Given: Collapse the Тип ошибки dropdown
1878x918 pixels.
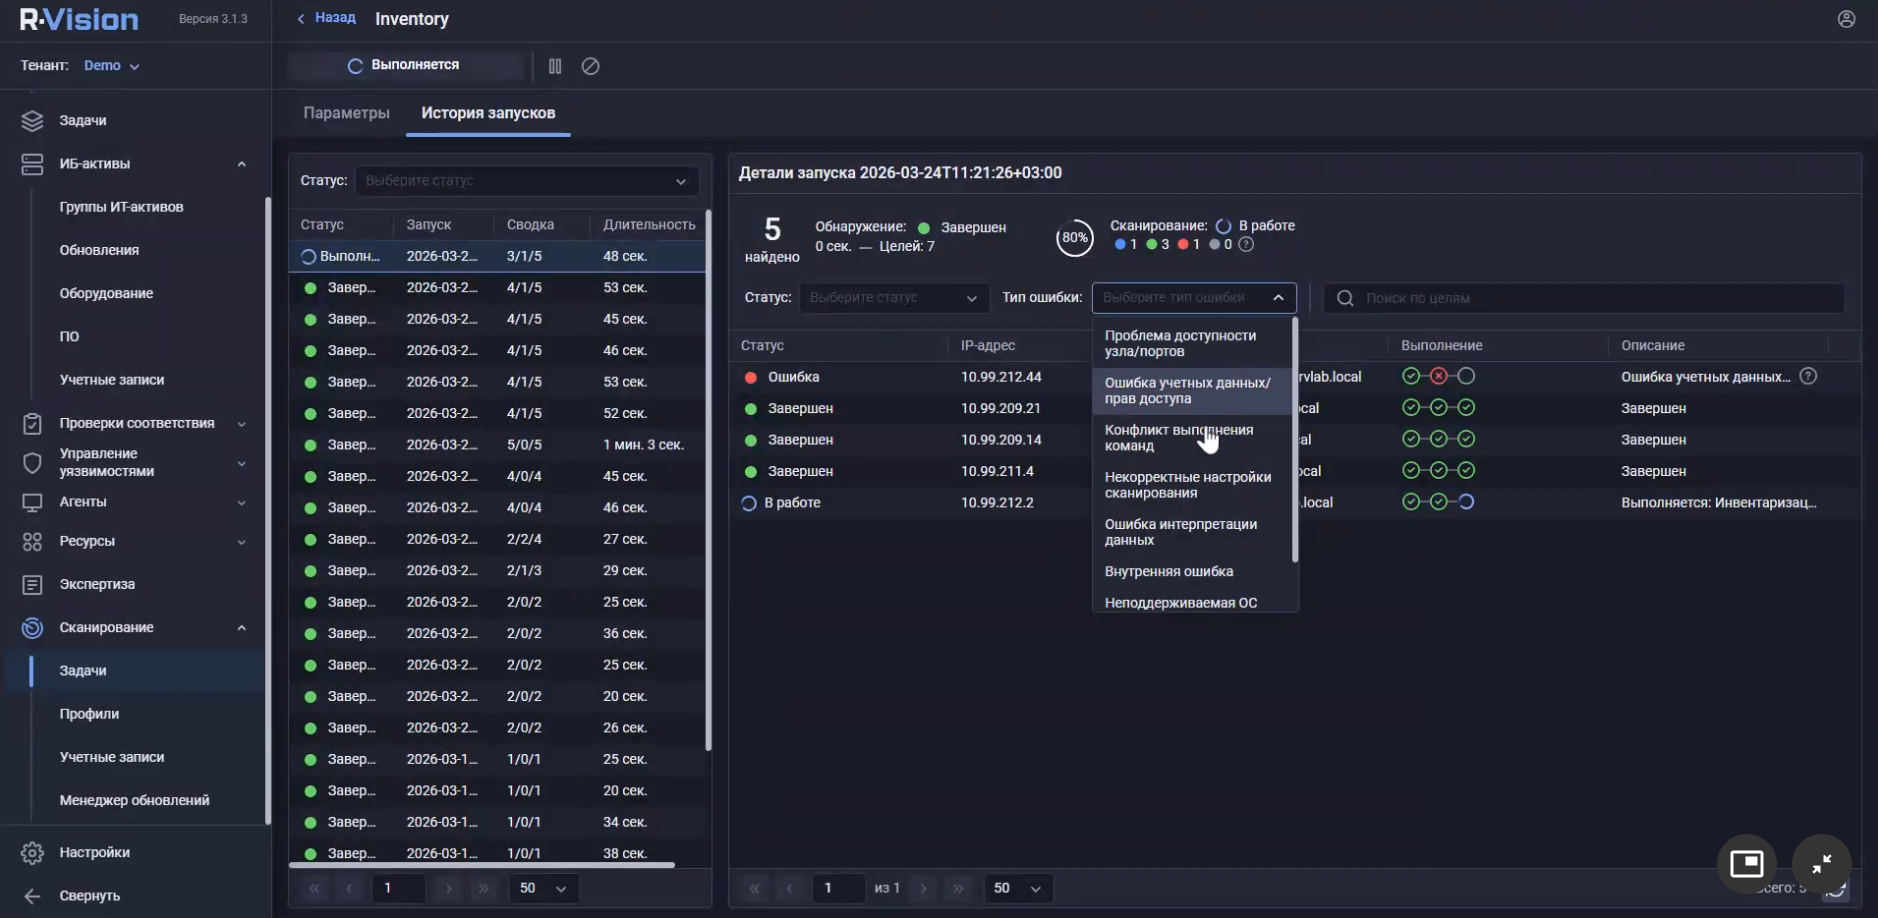Looking at the screenshot, I should [x=1278, y=298].
